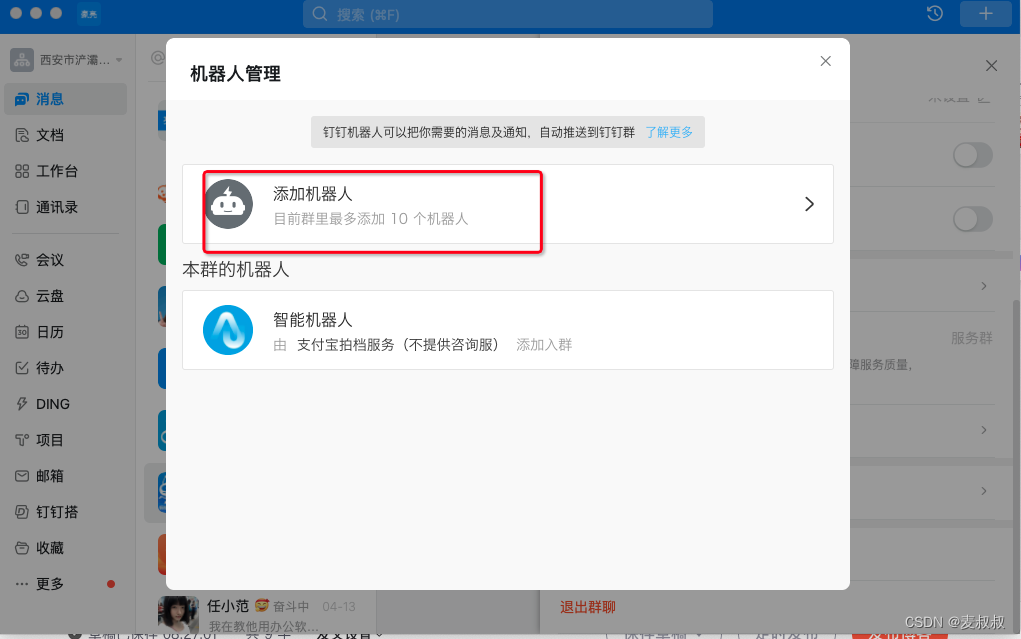The image size is (1021, 639).
Task: Click the 钉钉搭 icon in sidebar
Action: click(x=21, y=512)
